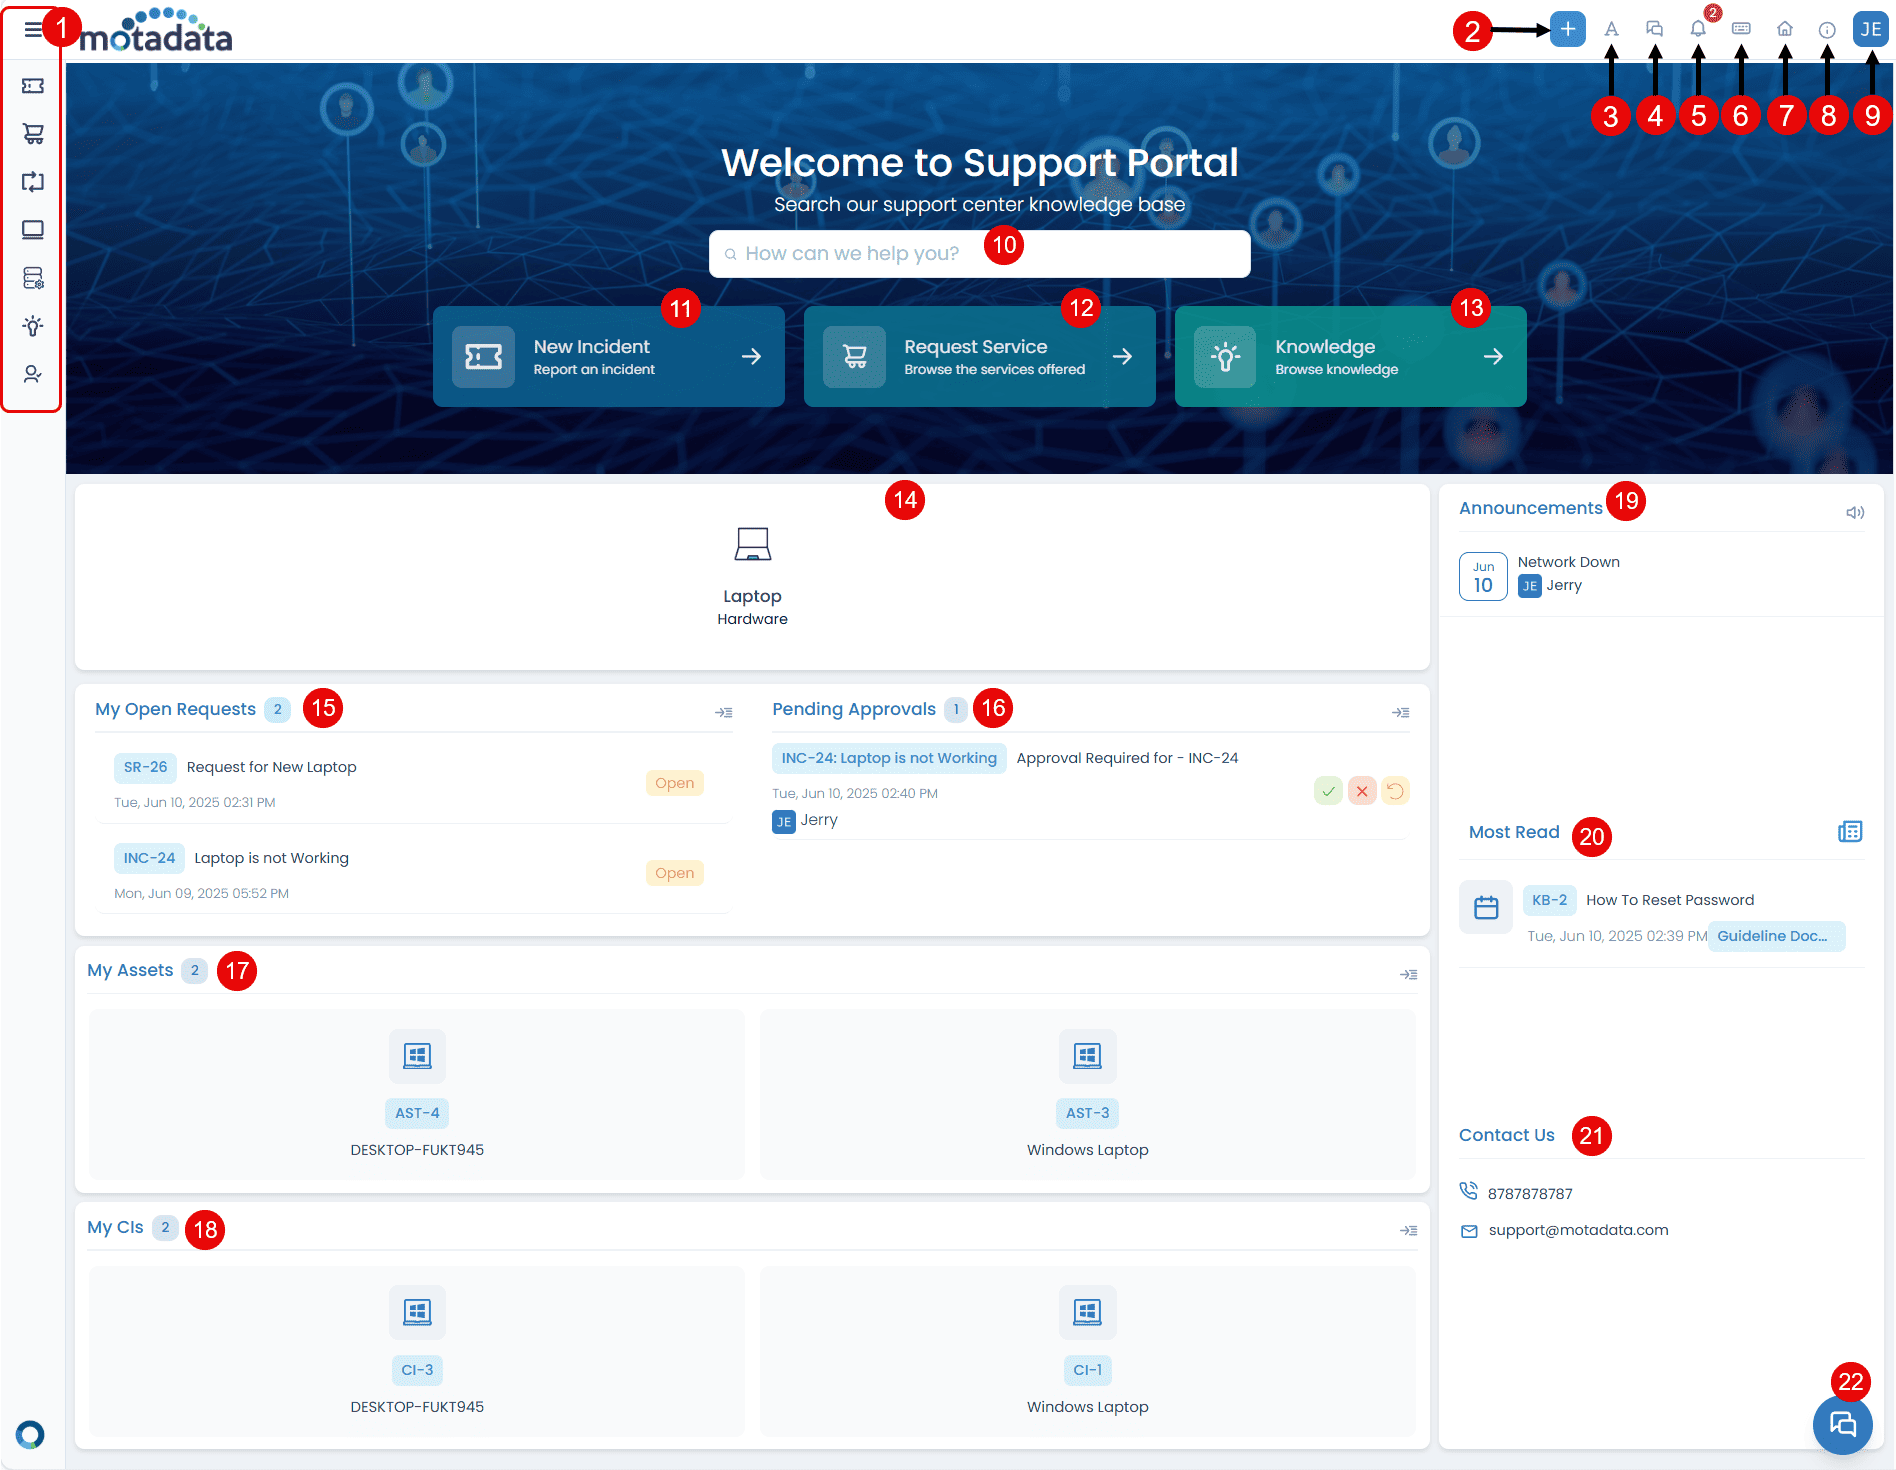Select the Laptop Hardware service item
1896x1470 pixels.
coord(752,577)
